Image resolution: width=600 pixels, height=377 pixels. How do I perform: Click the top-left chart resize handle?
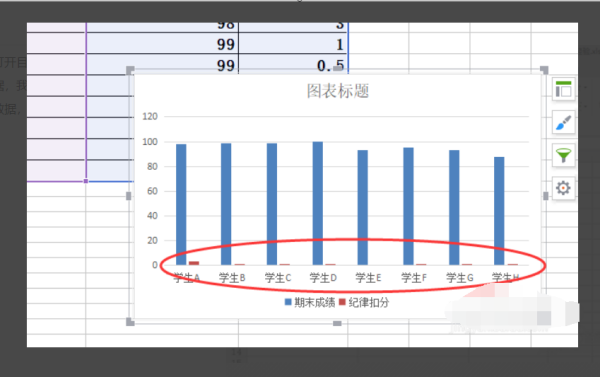pyautogui.click(x=130, y=70)
